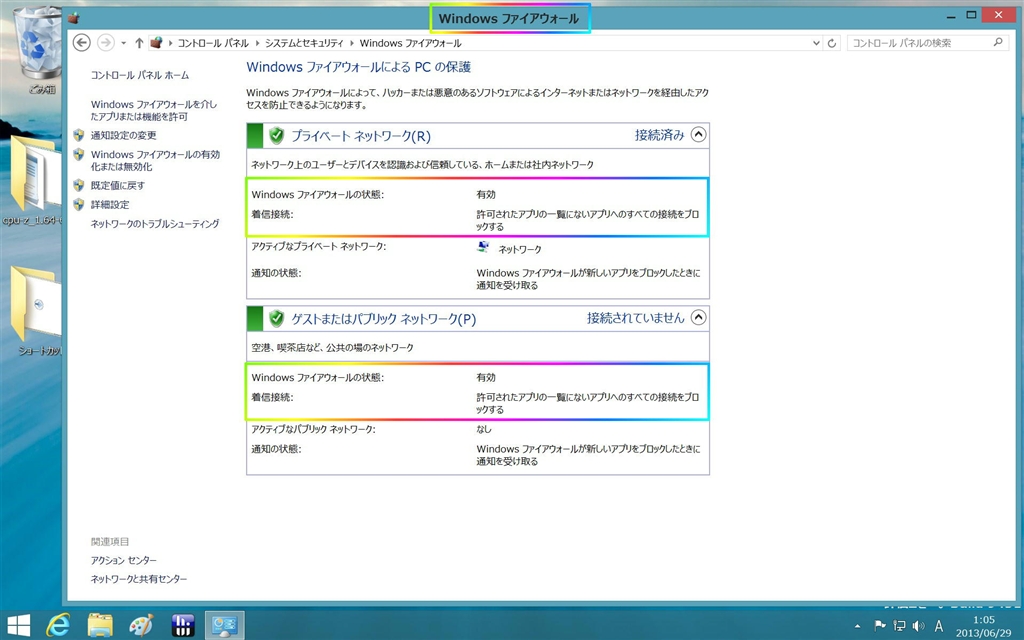Open コントロール パネル ホーム link

coord(140,75)
